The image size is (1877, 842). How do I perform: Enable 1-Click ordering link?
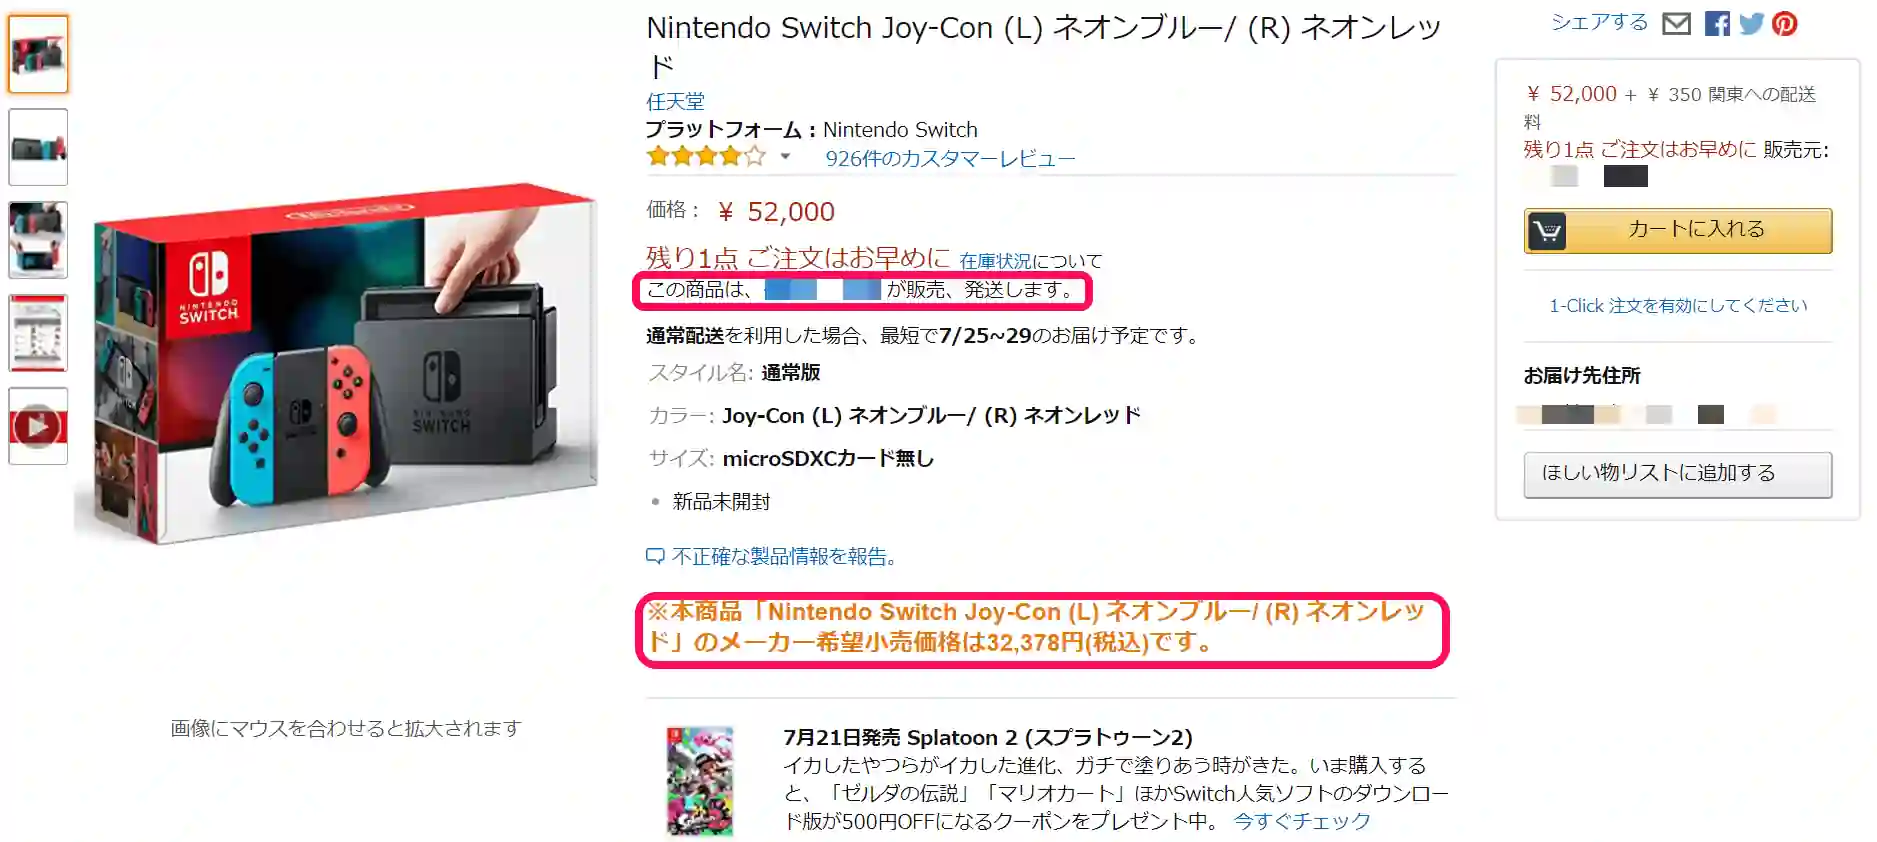(1677, 305)
